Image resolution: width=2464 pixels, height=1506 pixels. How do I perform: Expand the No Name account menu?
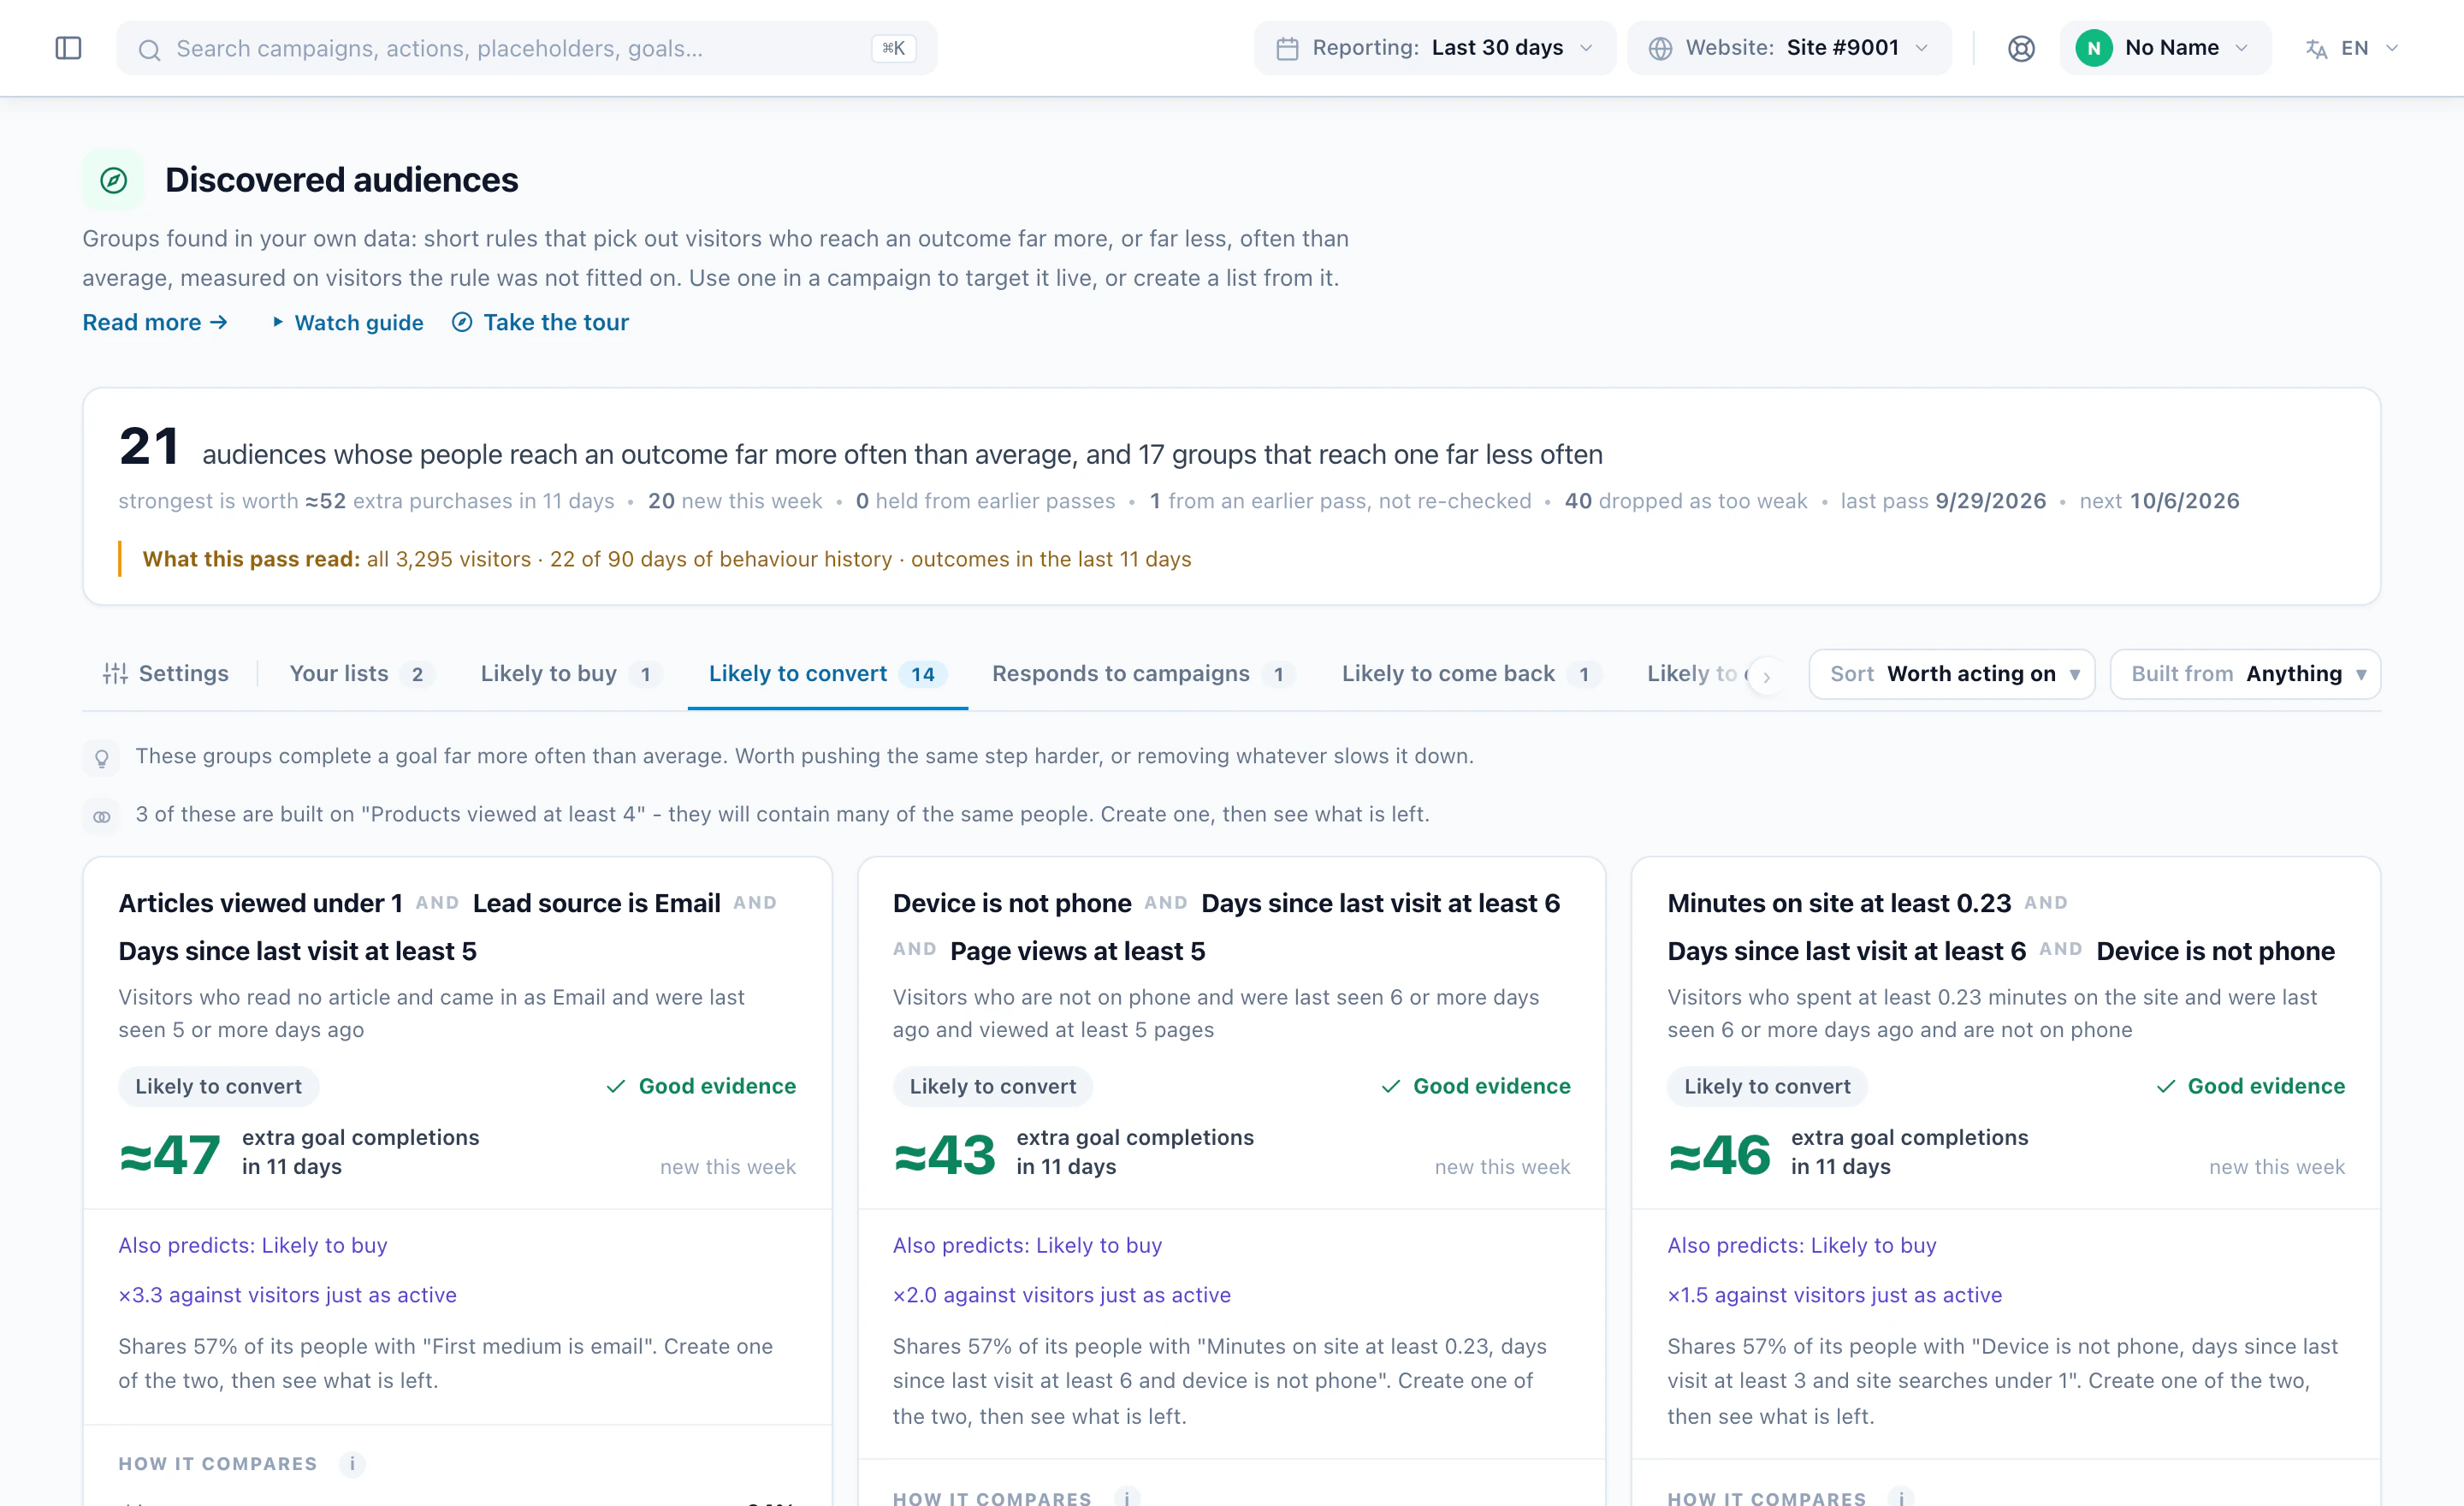point(2165,48)
